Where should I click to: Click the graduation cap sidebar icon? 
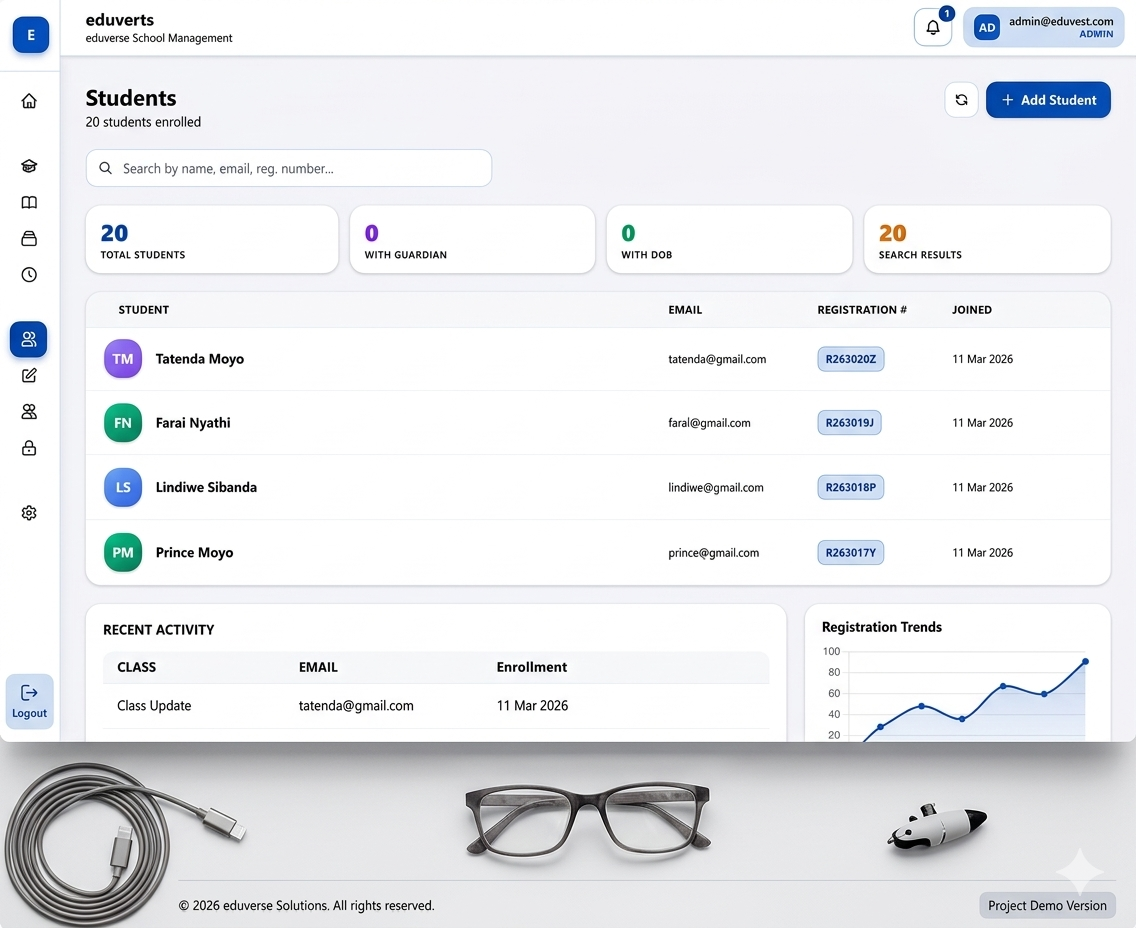click(x=29, y=166)
